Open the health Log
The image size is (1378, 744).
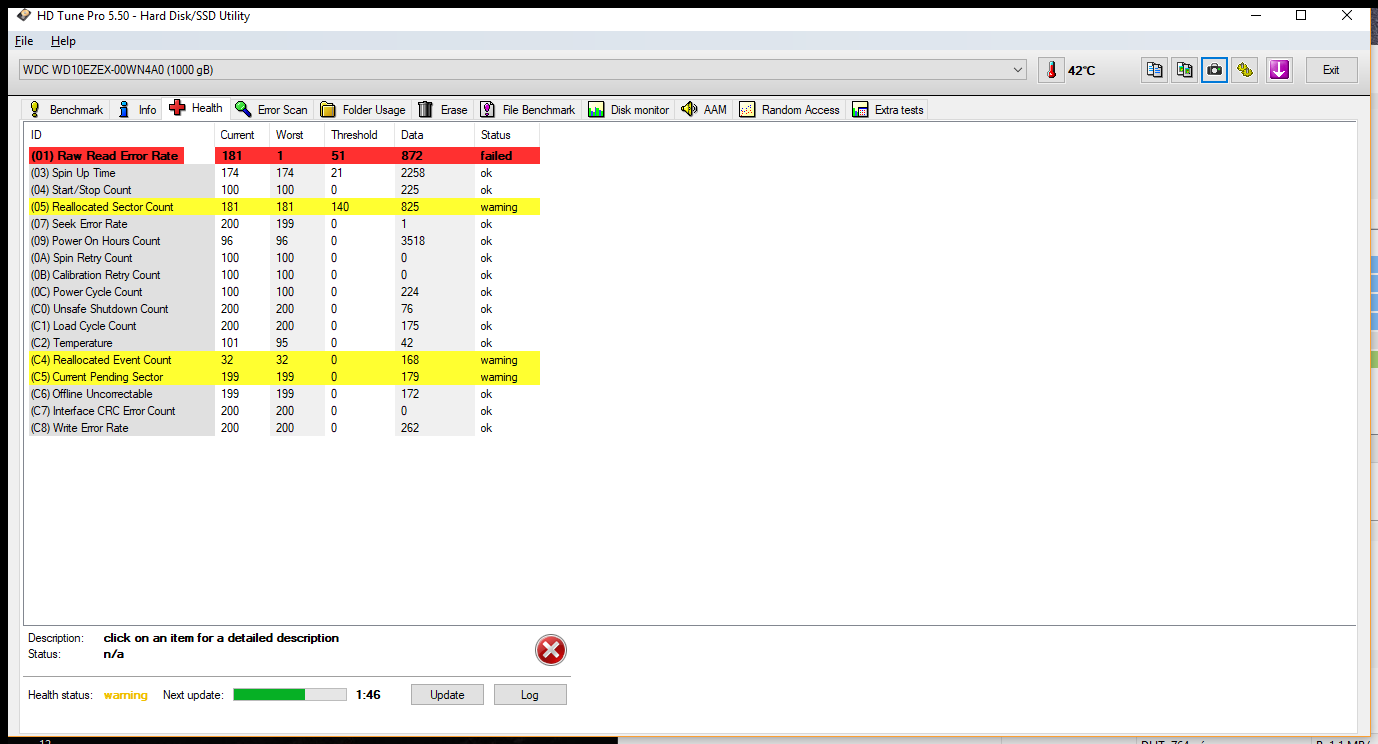(530, 695)
